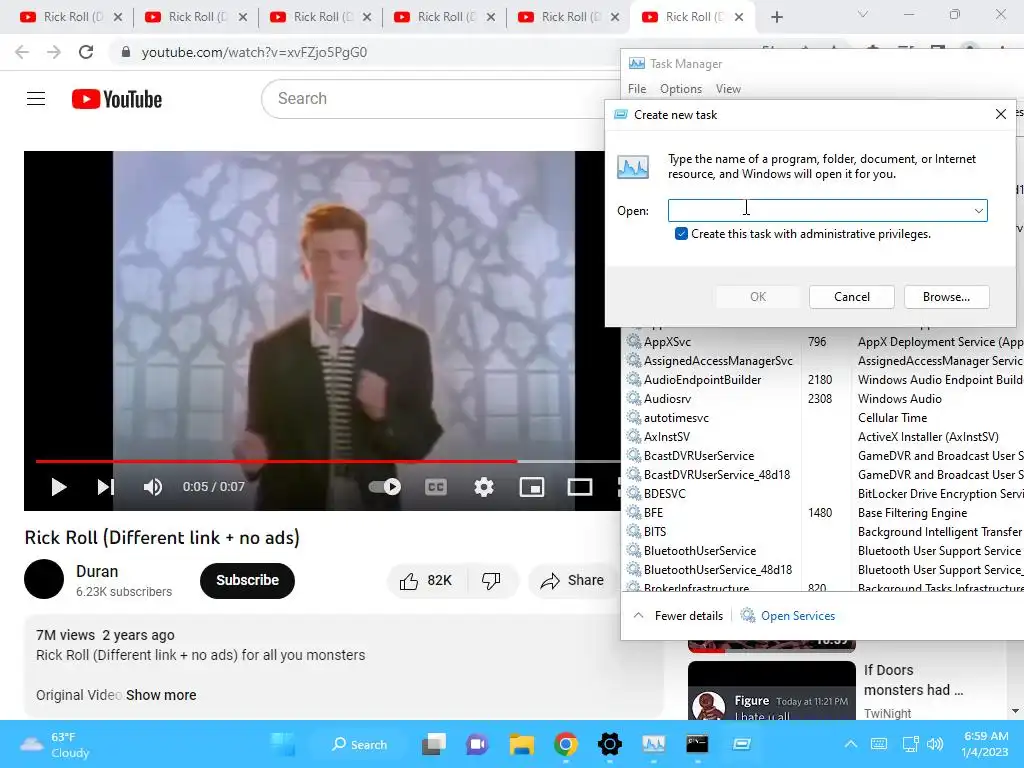Uncheck administrative privileges checkbox
Screen dimensions: 1024x768
pos(681,234)
